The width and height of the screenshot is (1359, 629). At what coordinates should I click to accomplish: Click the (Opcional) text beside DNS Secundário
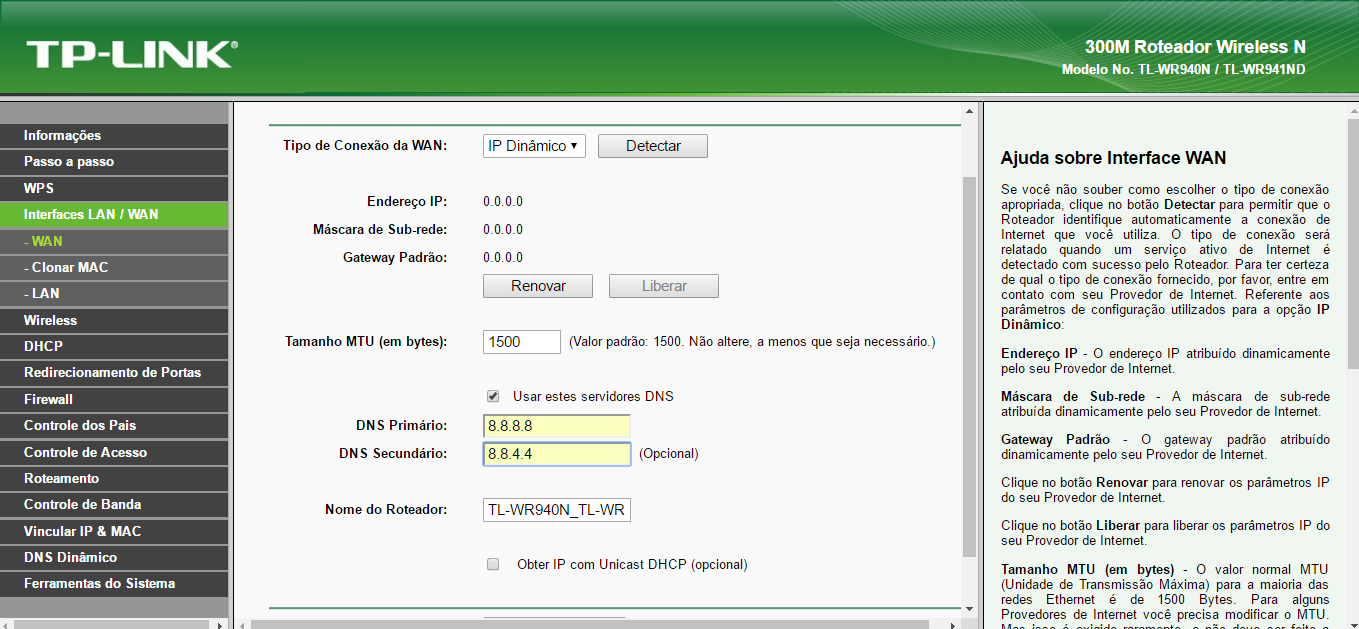668,454
